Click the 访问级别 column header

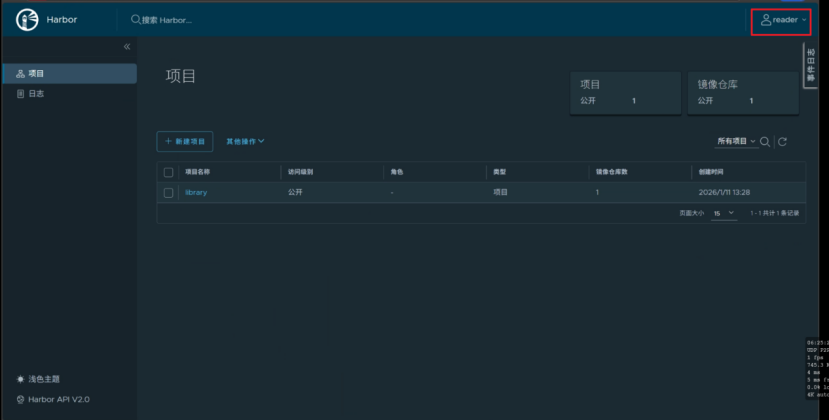coord(300,172)
